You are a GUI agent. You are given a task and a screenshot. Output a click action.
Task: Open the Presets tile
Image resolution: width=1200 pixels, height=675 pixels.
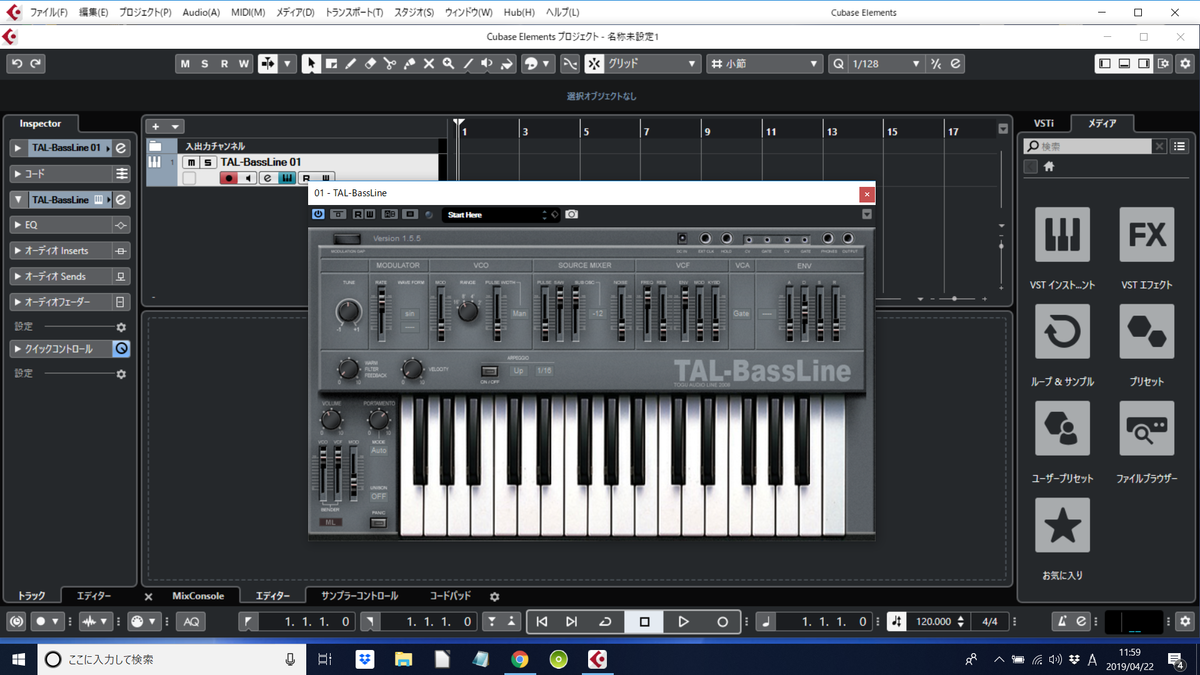[1146, 331]
